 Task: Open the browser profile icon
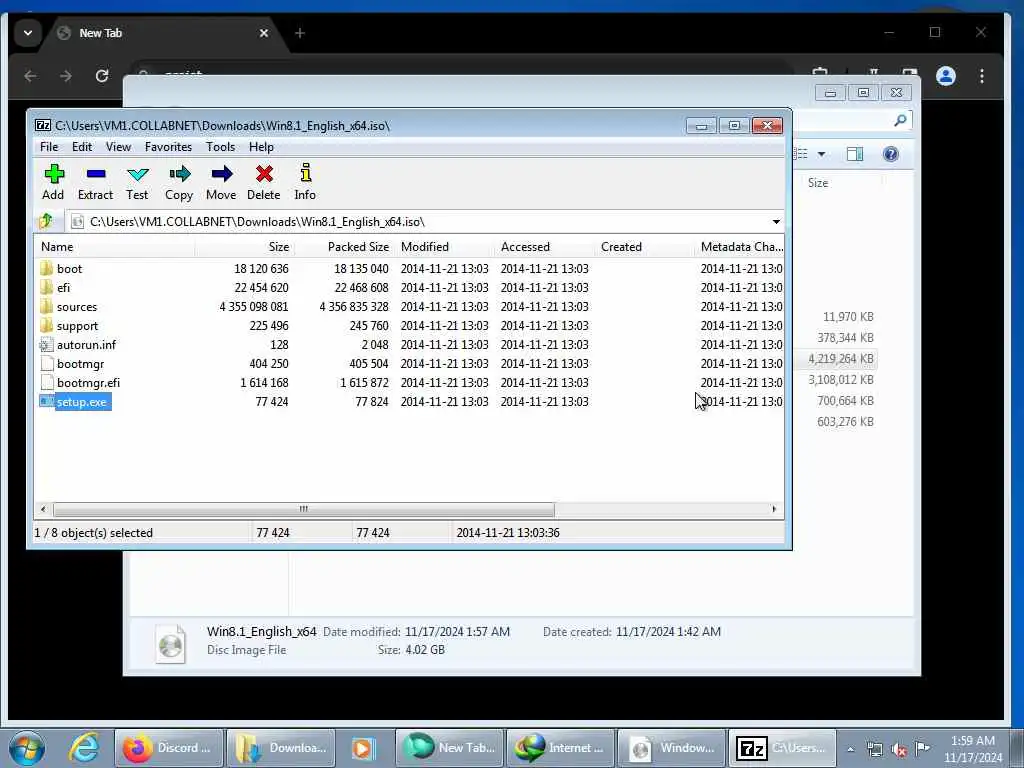click(946, 76)
